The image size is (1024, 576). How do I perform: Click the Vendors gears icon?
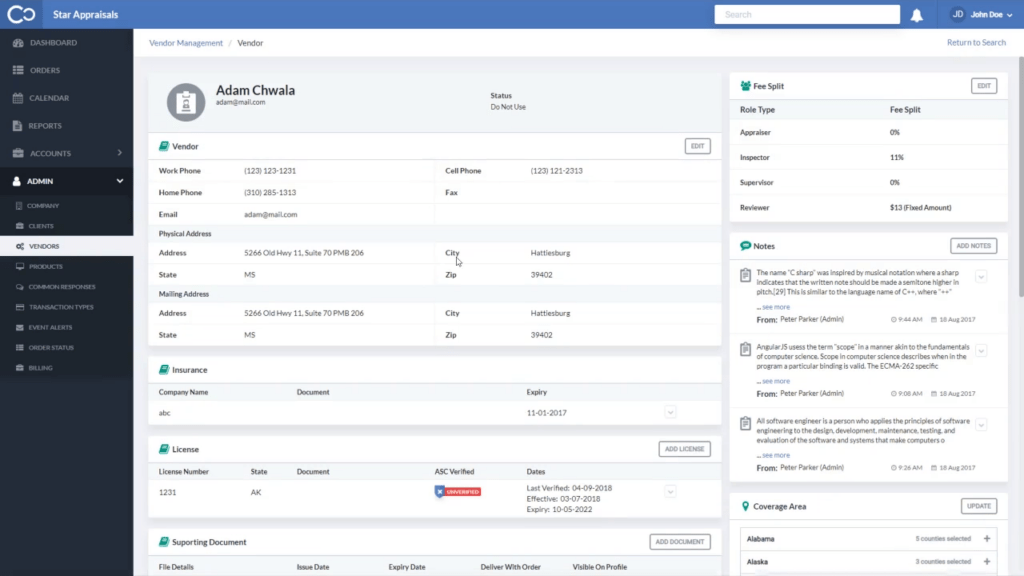tap(20, 246)
